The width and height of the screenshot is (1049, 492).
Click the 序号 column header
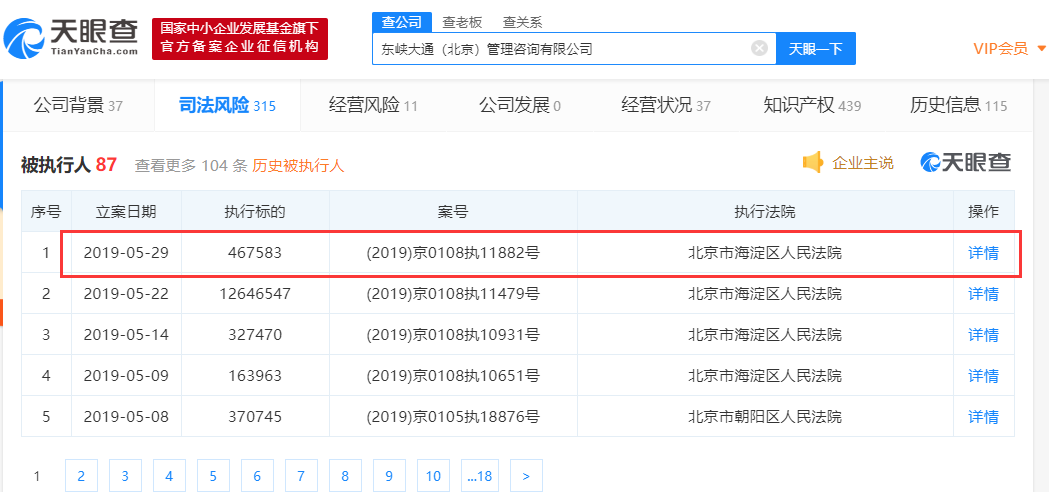click(46, 212)
